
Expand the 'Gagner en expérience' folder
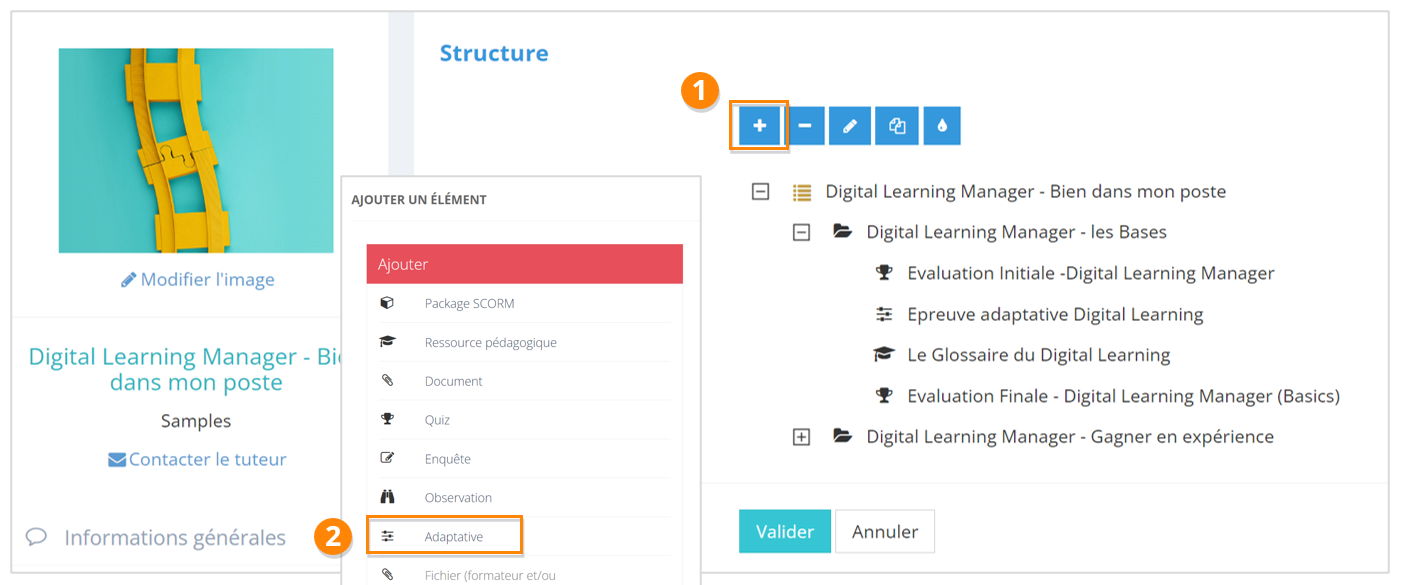coord(801,437)
